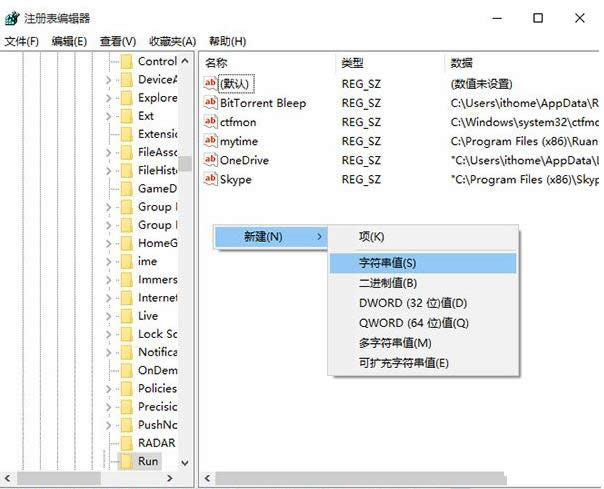This screenshot has width=604, height=489.
Task: Choose 多字符串值(M) from the submenu
Action: (423, 343)
